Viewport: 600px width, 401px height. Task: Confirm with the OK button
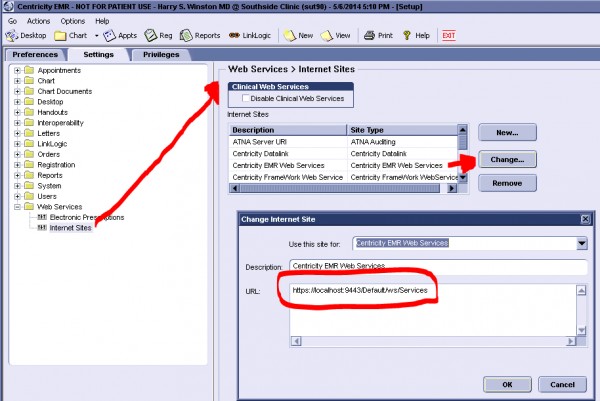[x=507, y=384]
